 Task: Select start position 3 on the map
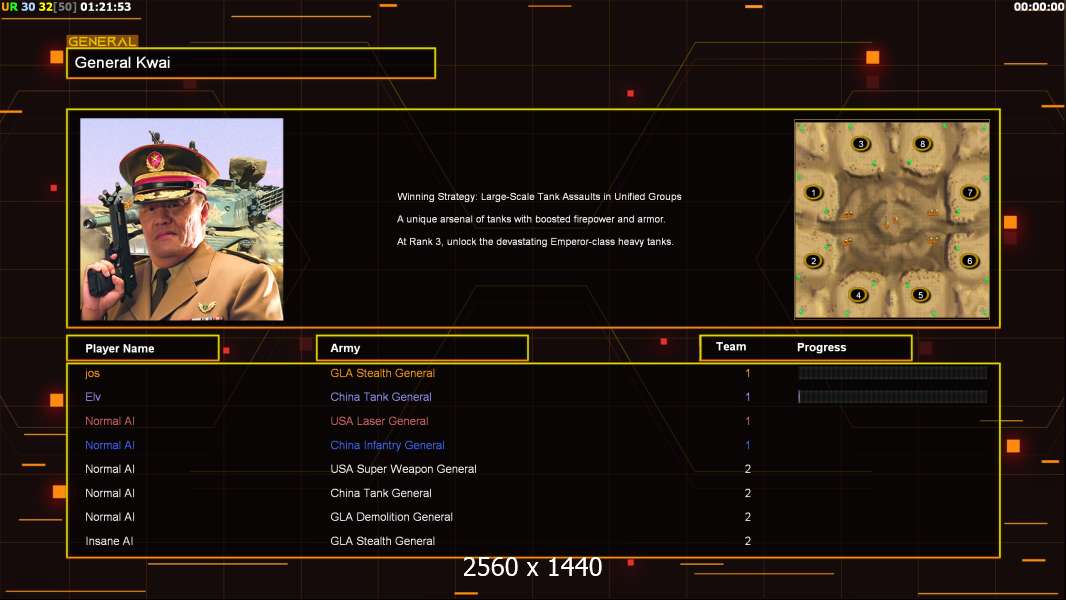click(861, 143)
